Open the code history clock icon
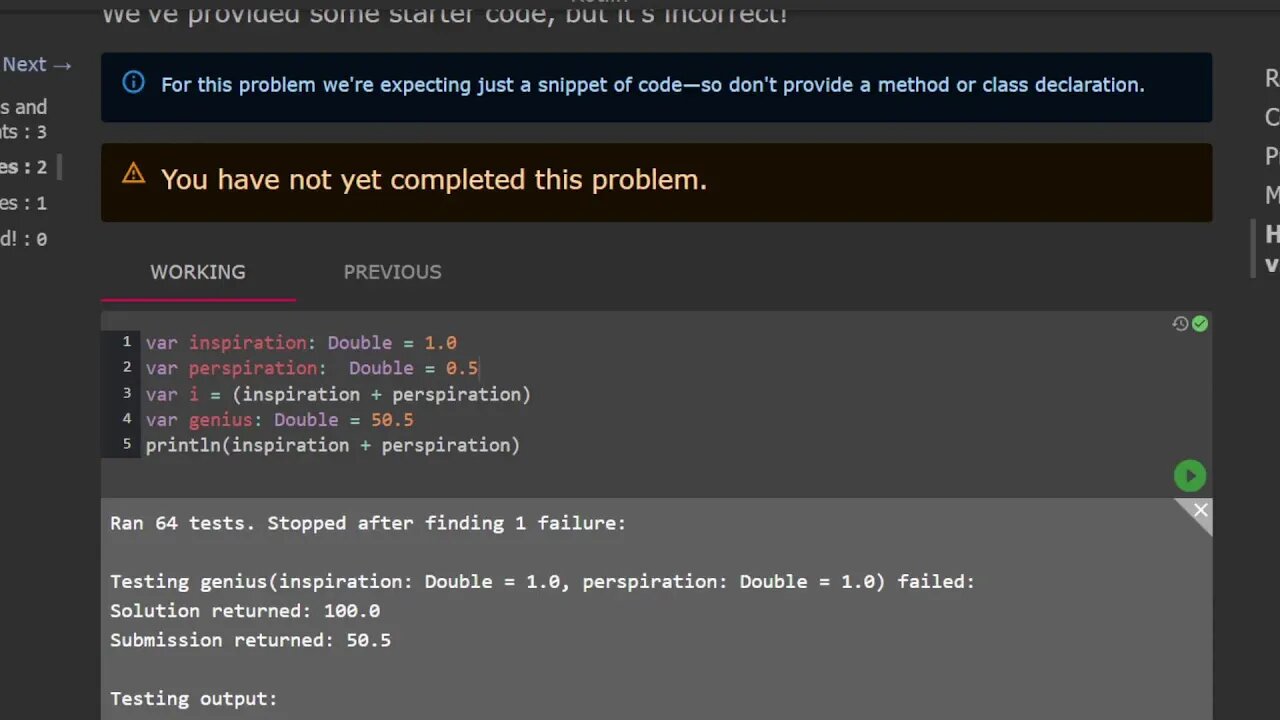Viewport: 1280px width, 720px height. pos(1180,324)
